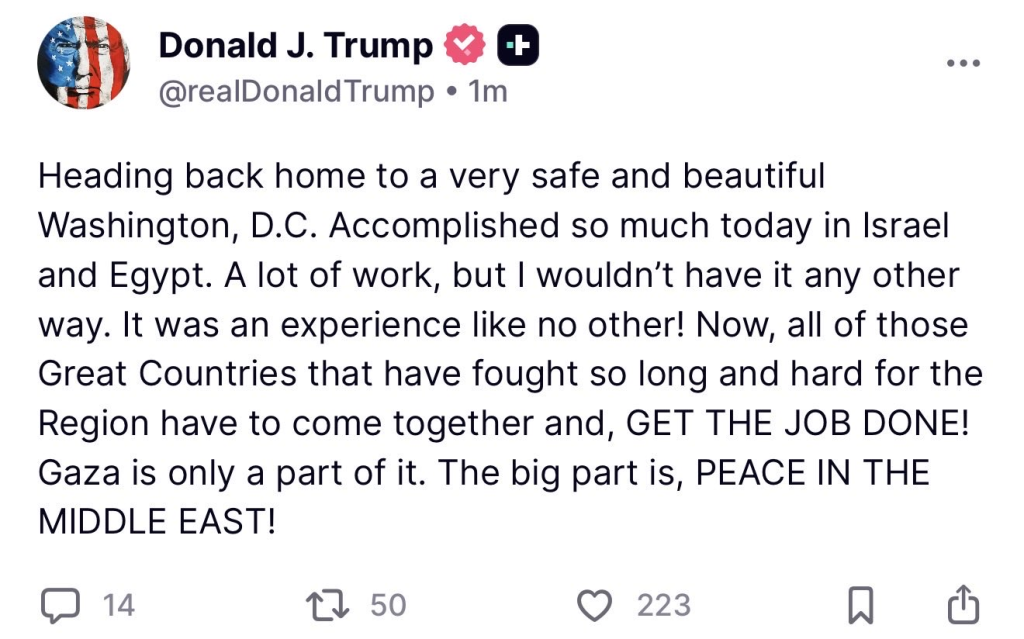Tap the share upload icon
This screenshot has height=639, width=1024.
tap(962, 604)
